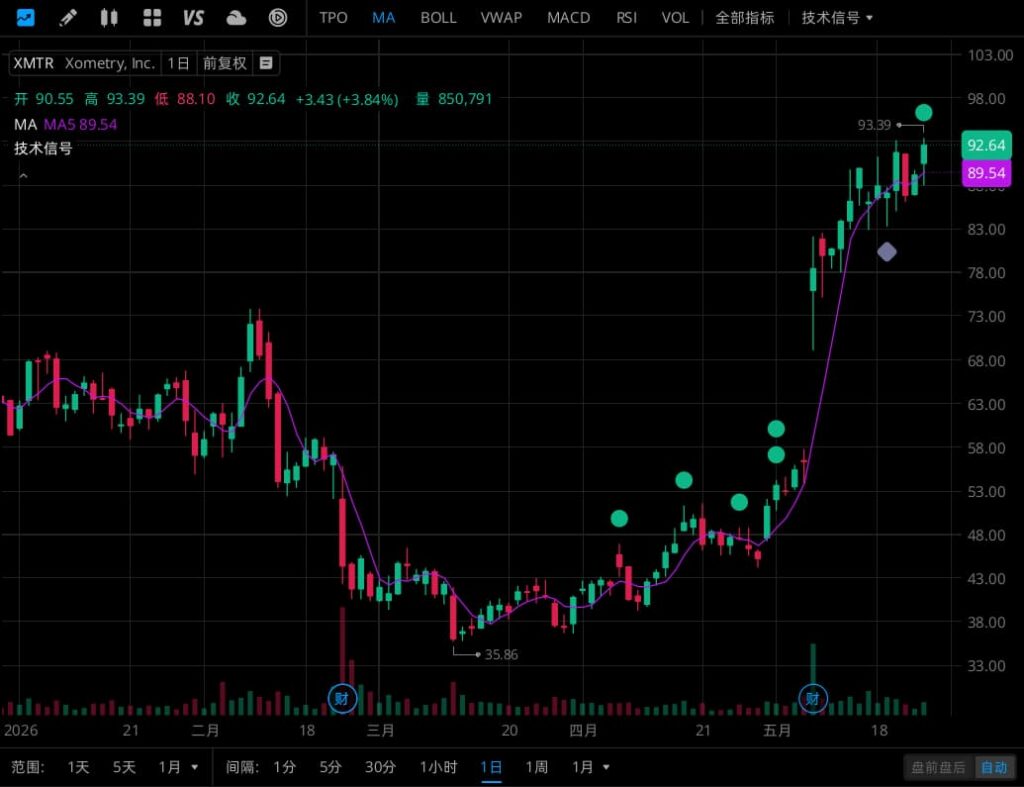Select the 1分 interval
The width and height of the screenshot is (1024, 787).
[x=284, y=767]
